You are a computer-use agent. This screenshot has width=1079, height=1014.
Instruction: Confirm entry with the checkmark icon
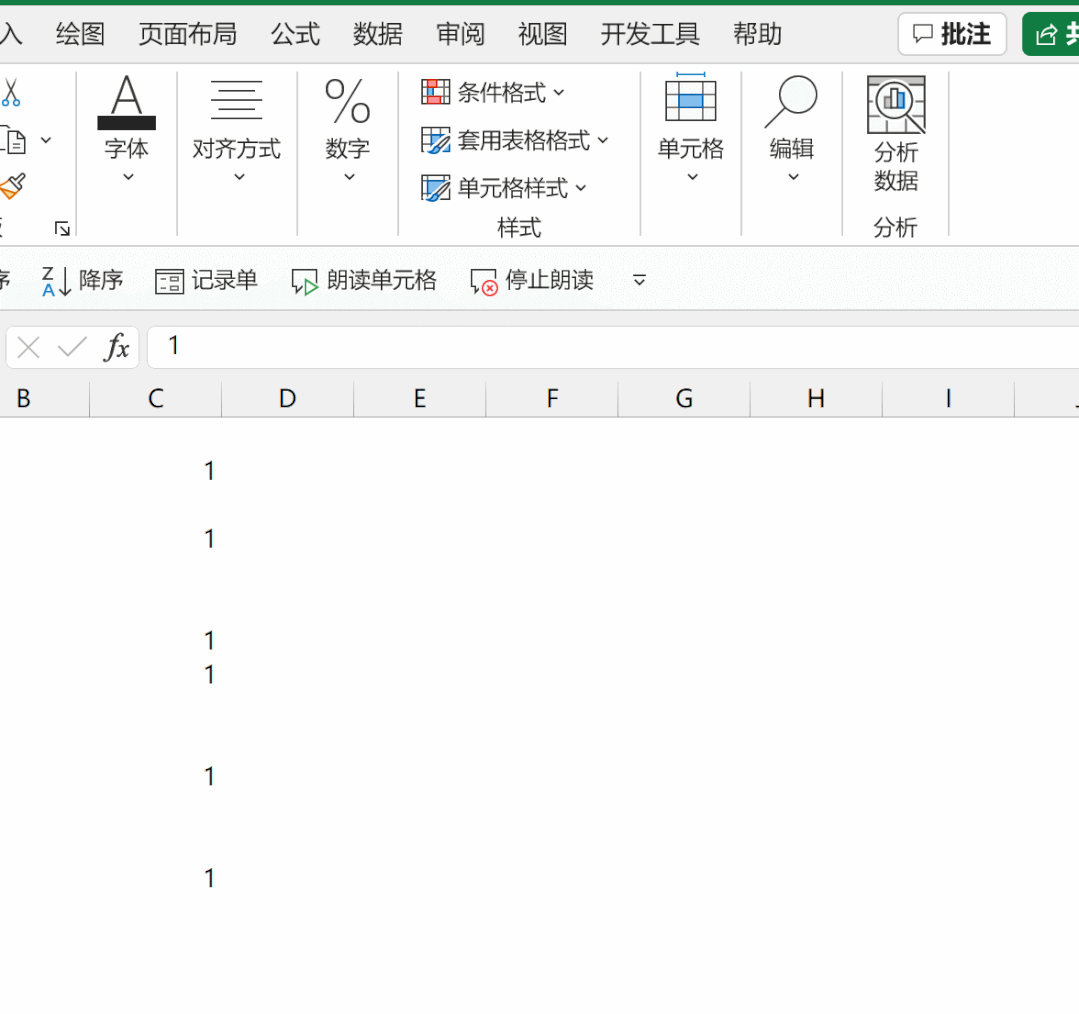pos(72,347)
